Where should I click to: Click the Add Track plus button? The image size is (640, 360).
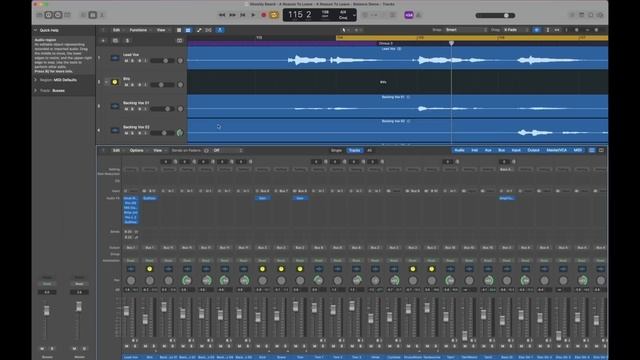tap(103, 41)
